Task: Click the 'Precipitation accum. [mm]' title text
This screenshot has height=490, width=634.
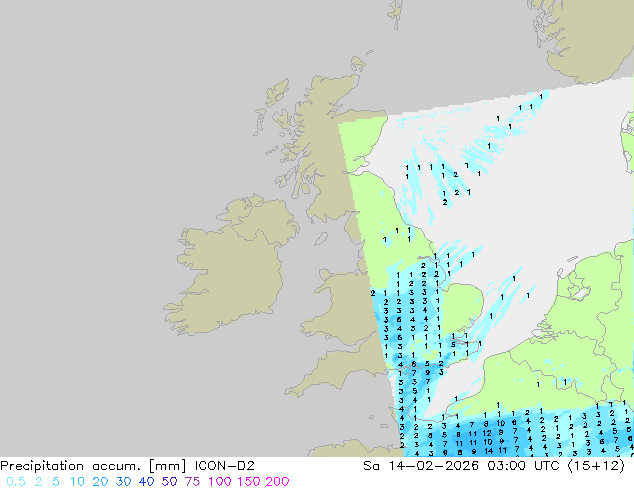Action: click(93, 466)
